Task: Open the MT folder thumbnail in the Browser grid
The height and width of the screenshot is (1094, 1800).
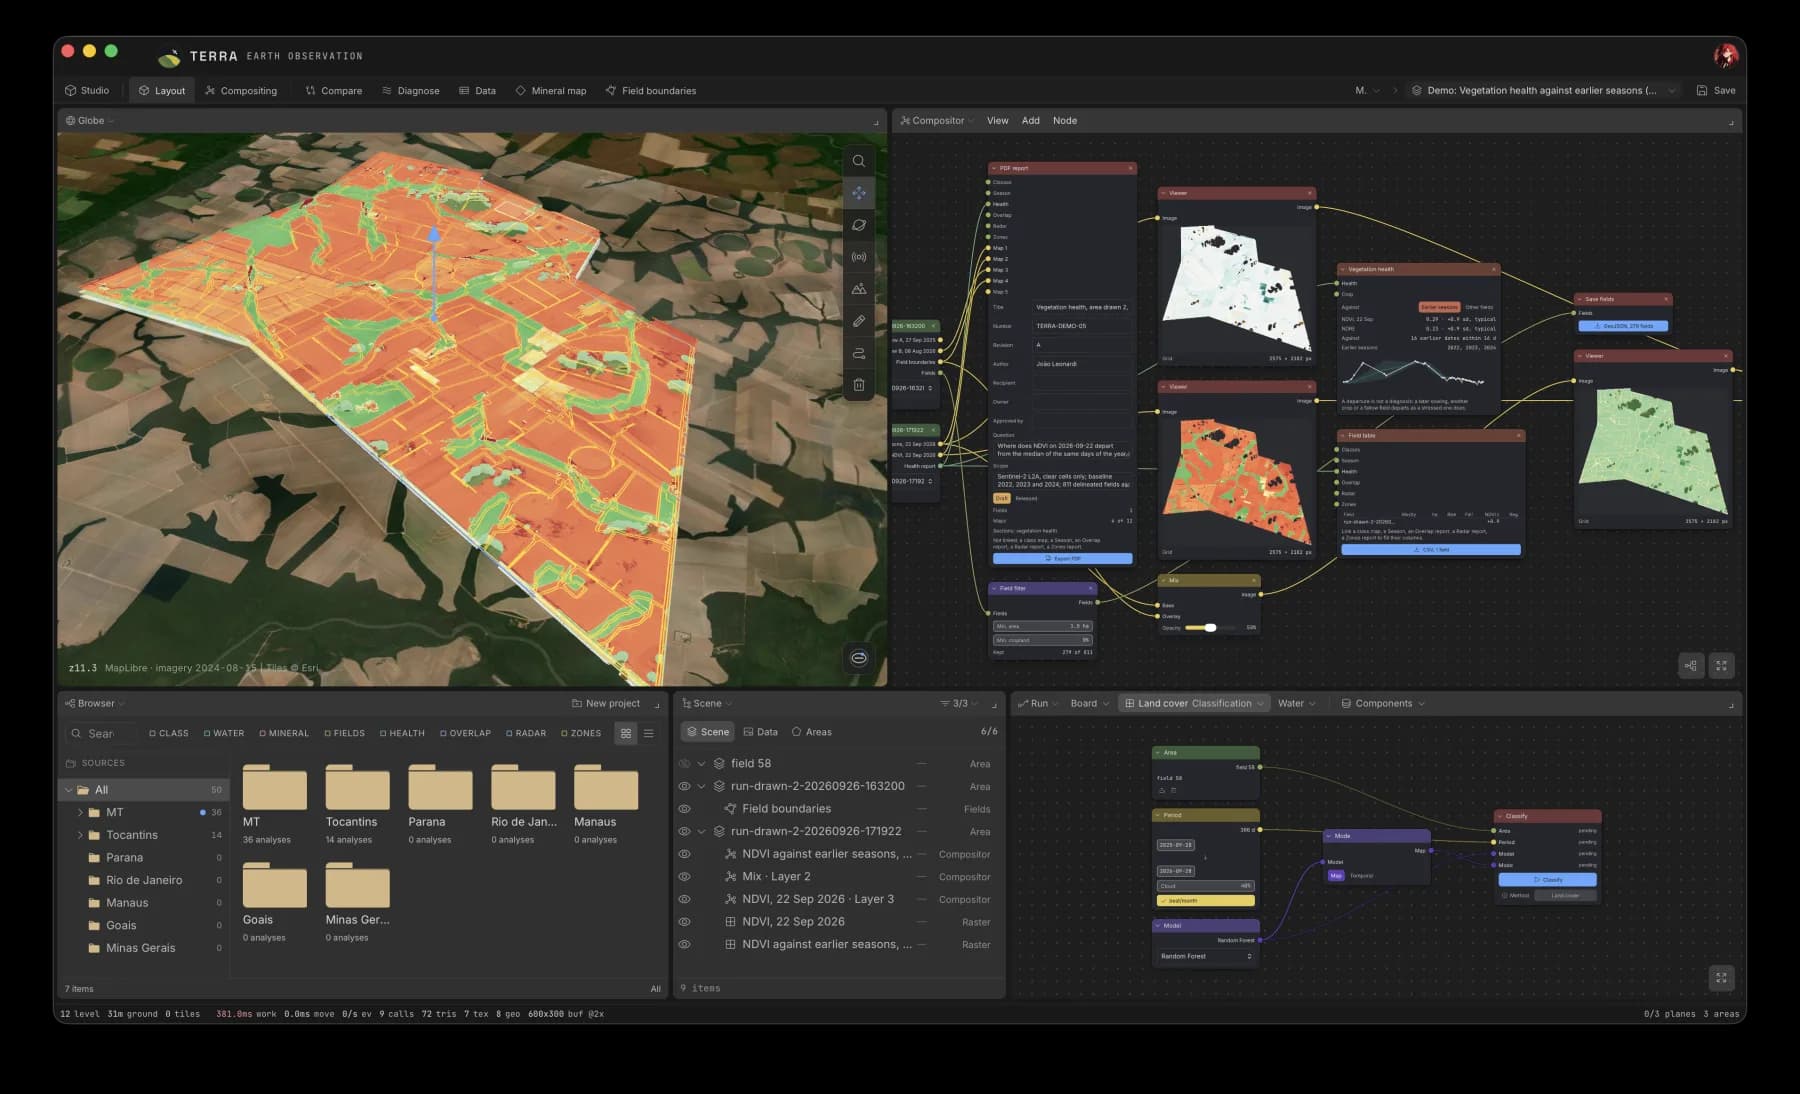Action: (x=274, y=787)
